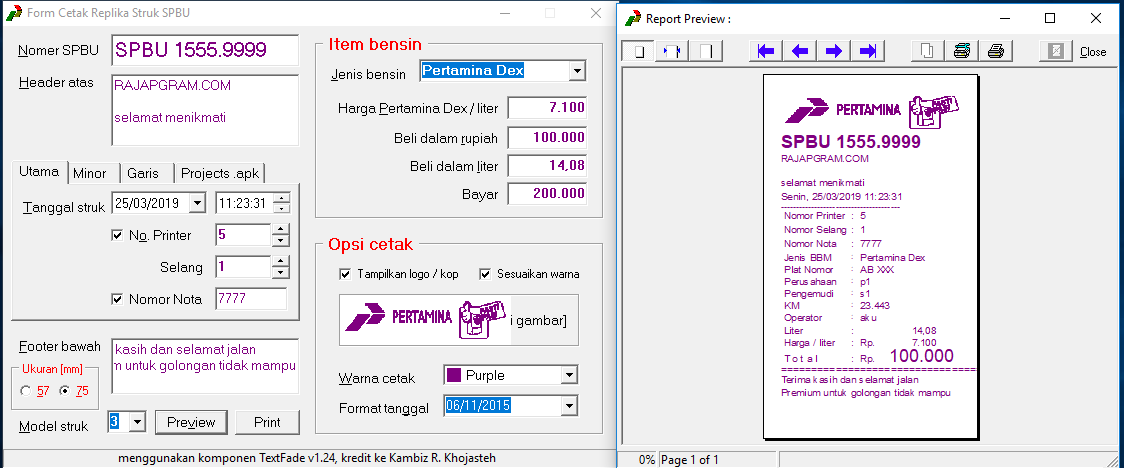
Task: Minimize the Form Cetak Replika Struk window
Action: coord(504,13)
